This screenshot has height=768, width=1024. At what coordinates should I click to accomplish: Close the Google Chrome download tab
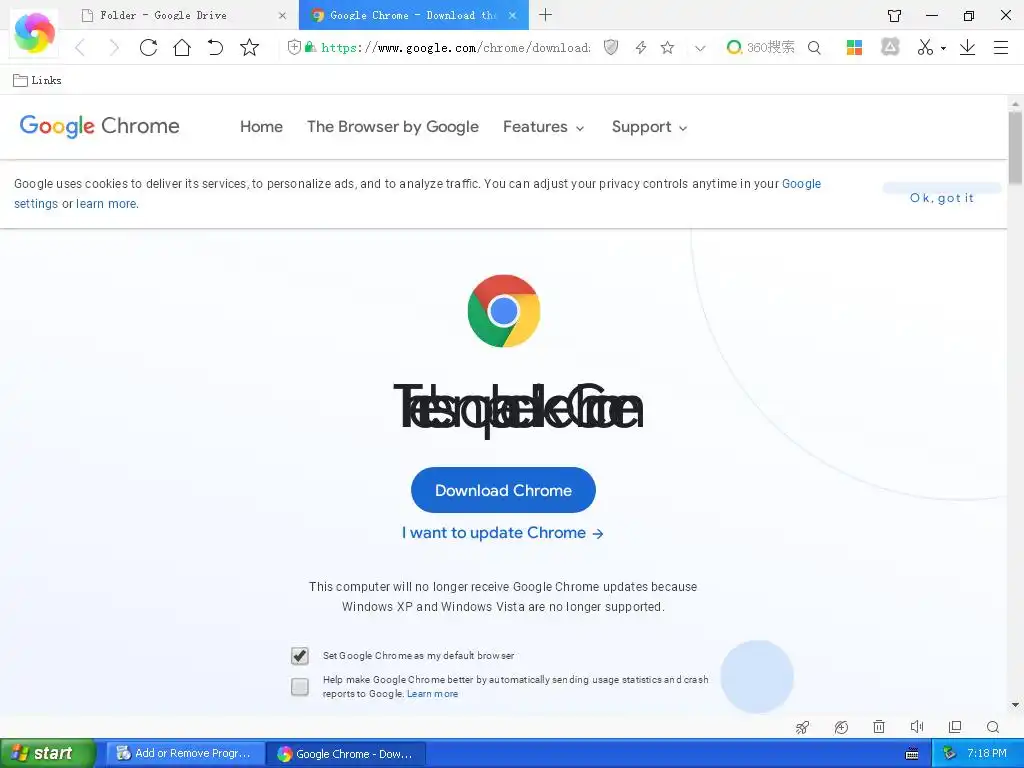pos(513,16)
